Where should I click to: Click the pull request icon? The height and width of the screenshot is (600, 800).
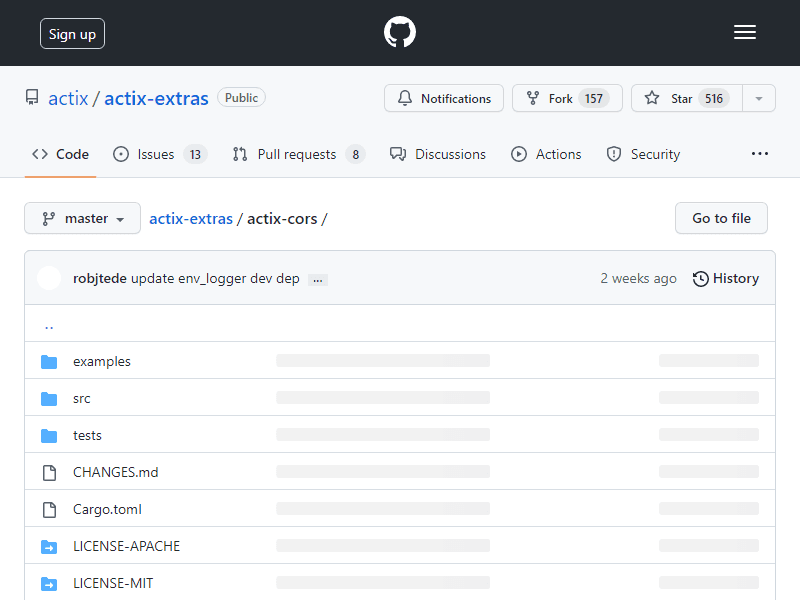click(x=240, y=154)
